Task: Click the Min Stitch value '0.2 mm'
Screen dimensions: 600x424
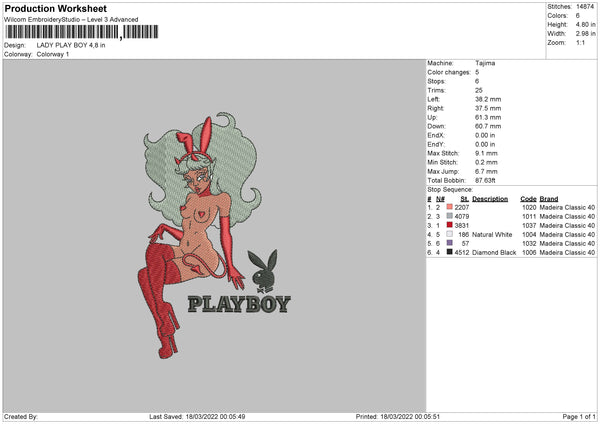Action: [x=486, y=162]
